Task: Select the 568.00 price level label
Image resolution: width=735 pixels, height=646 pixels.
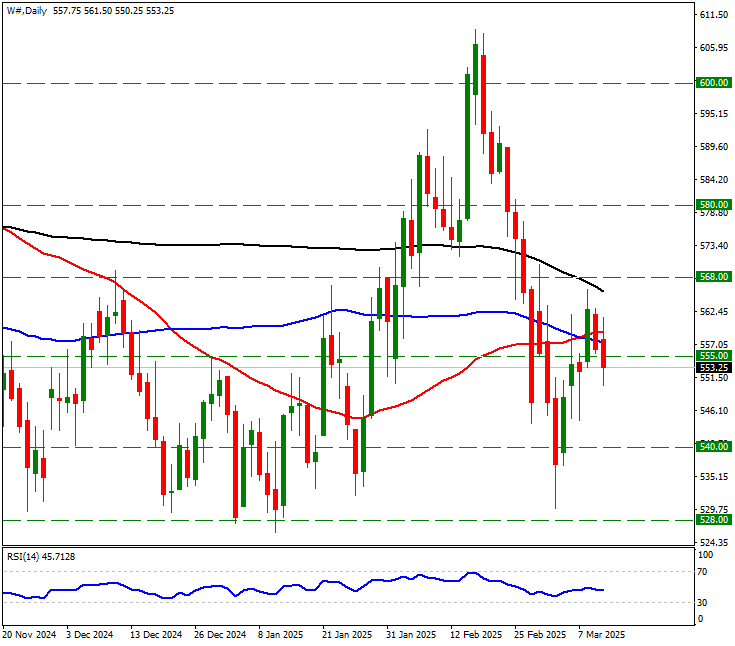Action: 713,277
